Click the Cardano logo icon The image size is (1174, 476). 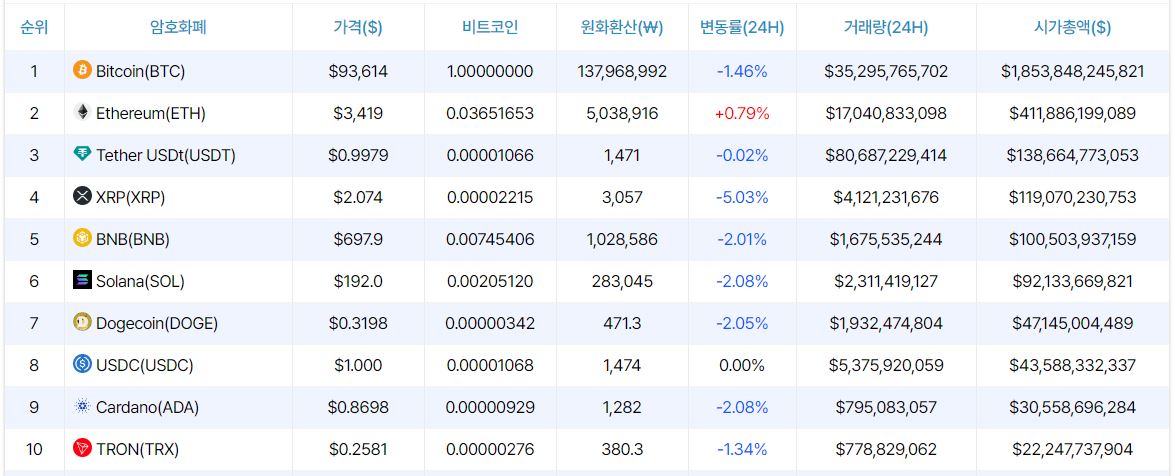tap(82, 406)
